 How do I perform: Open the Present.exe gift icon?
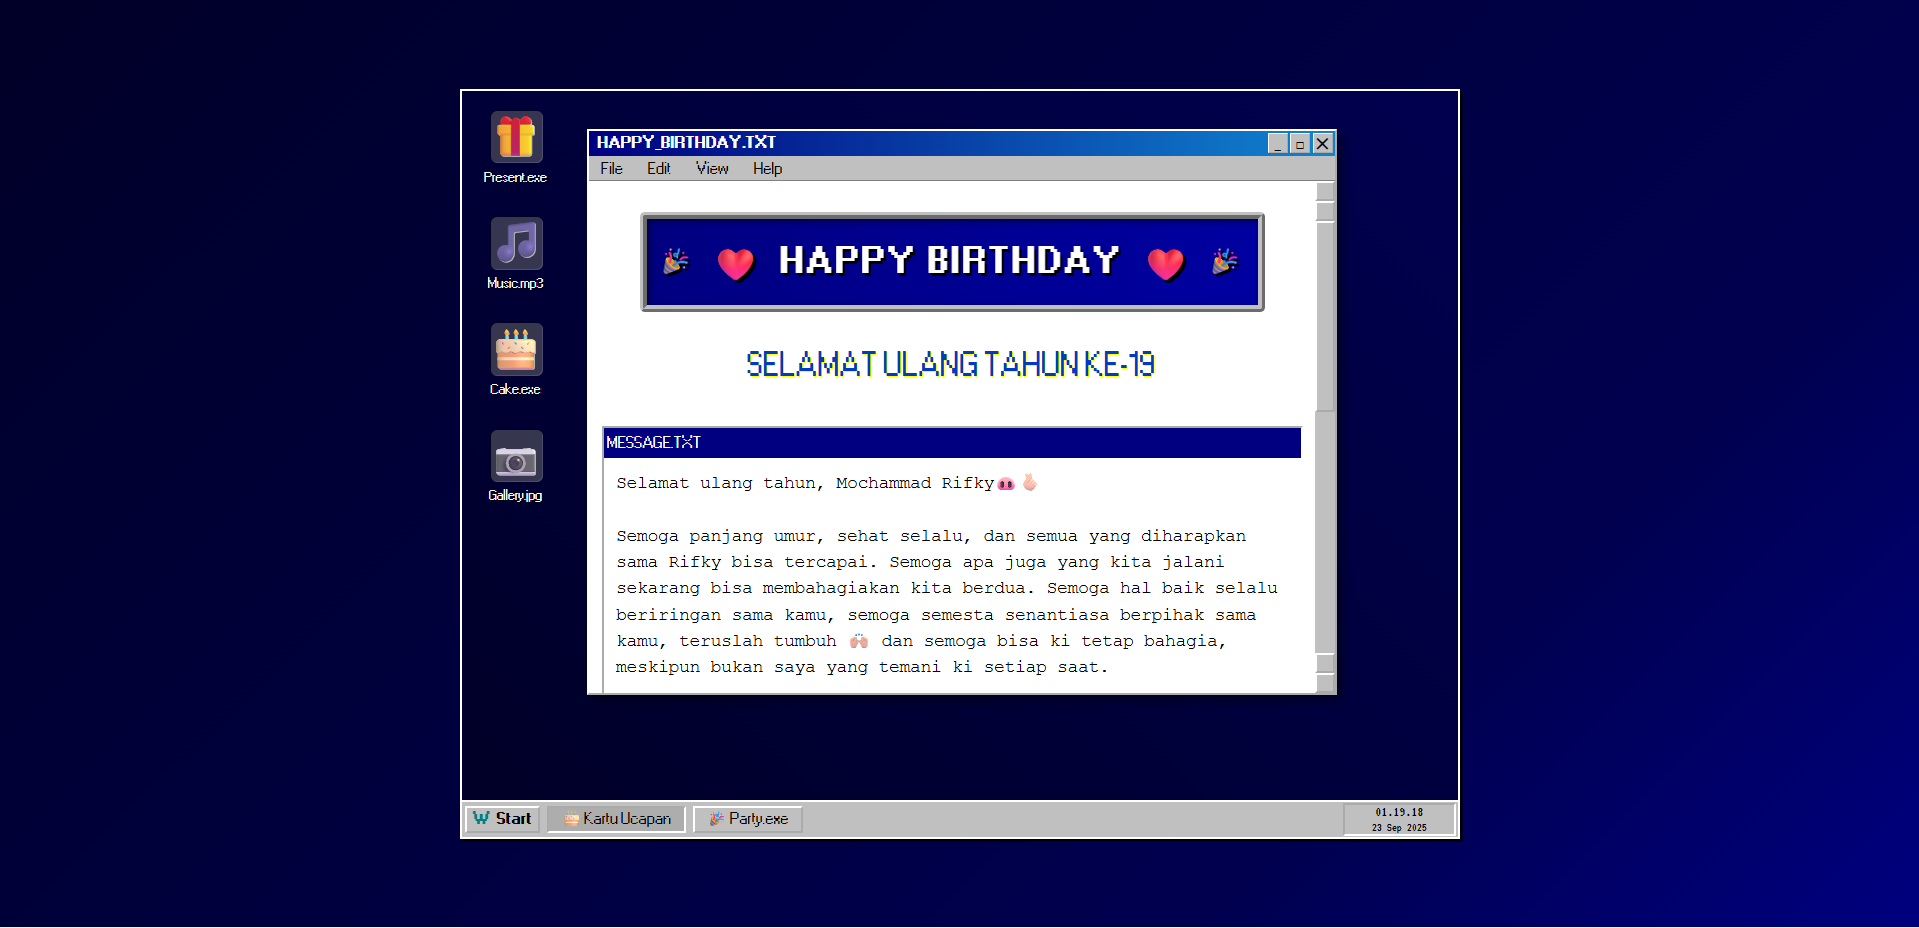coord(516,137)
